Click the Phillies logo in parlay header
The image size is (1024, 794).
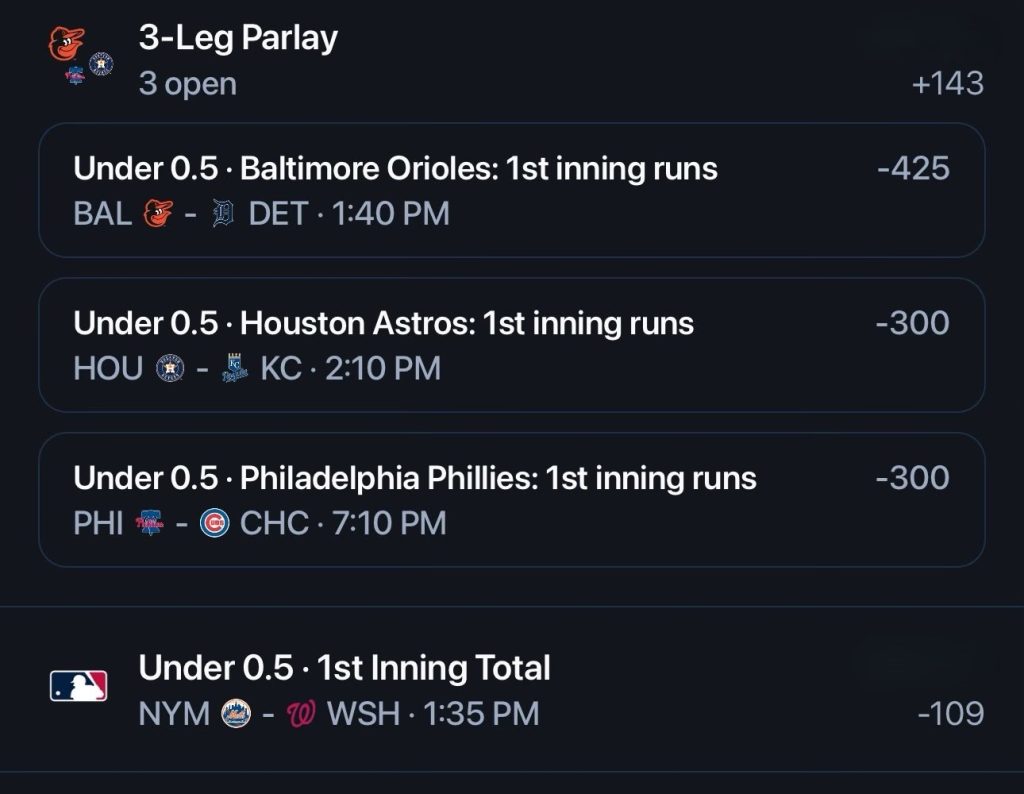coord(75,76)
